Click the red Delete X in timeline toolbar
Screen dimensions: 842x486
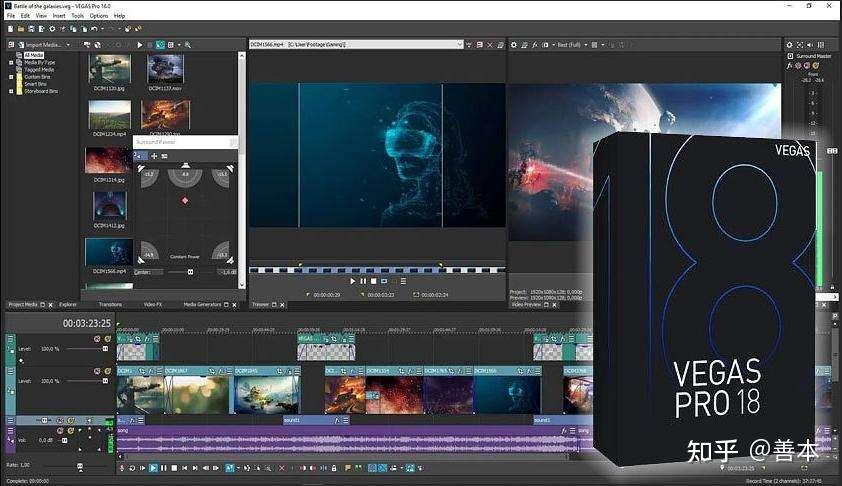[x=281, y=468]
